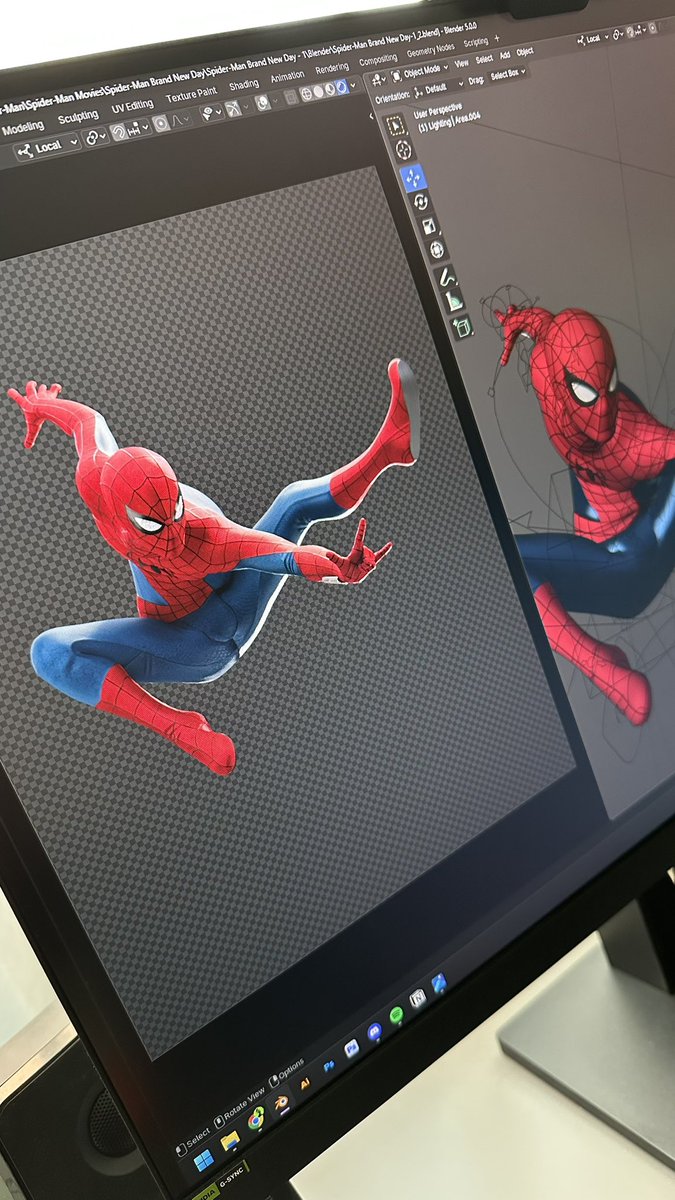Toggle rendered viewport shading mode
The image size is (675, 1200).
click(341, 86)
